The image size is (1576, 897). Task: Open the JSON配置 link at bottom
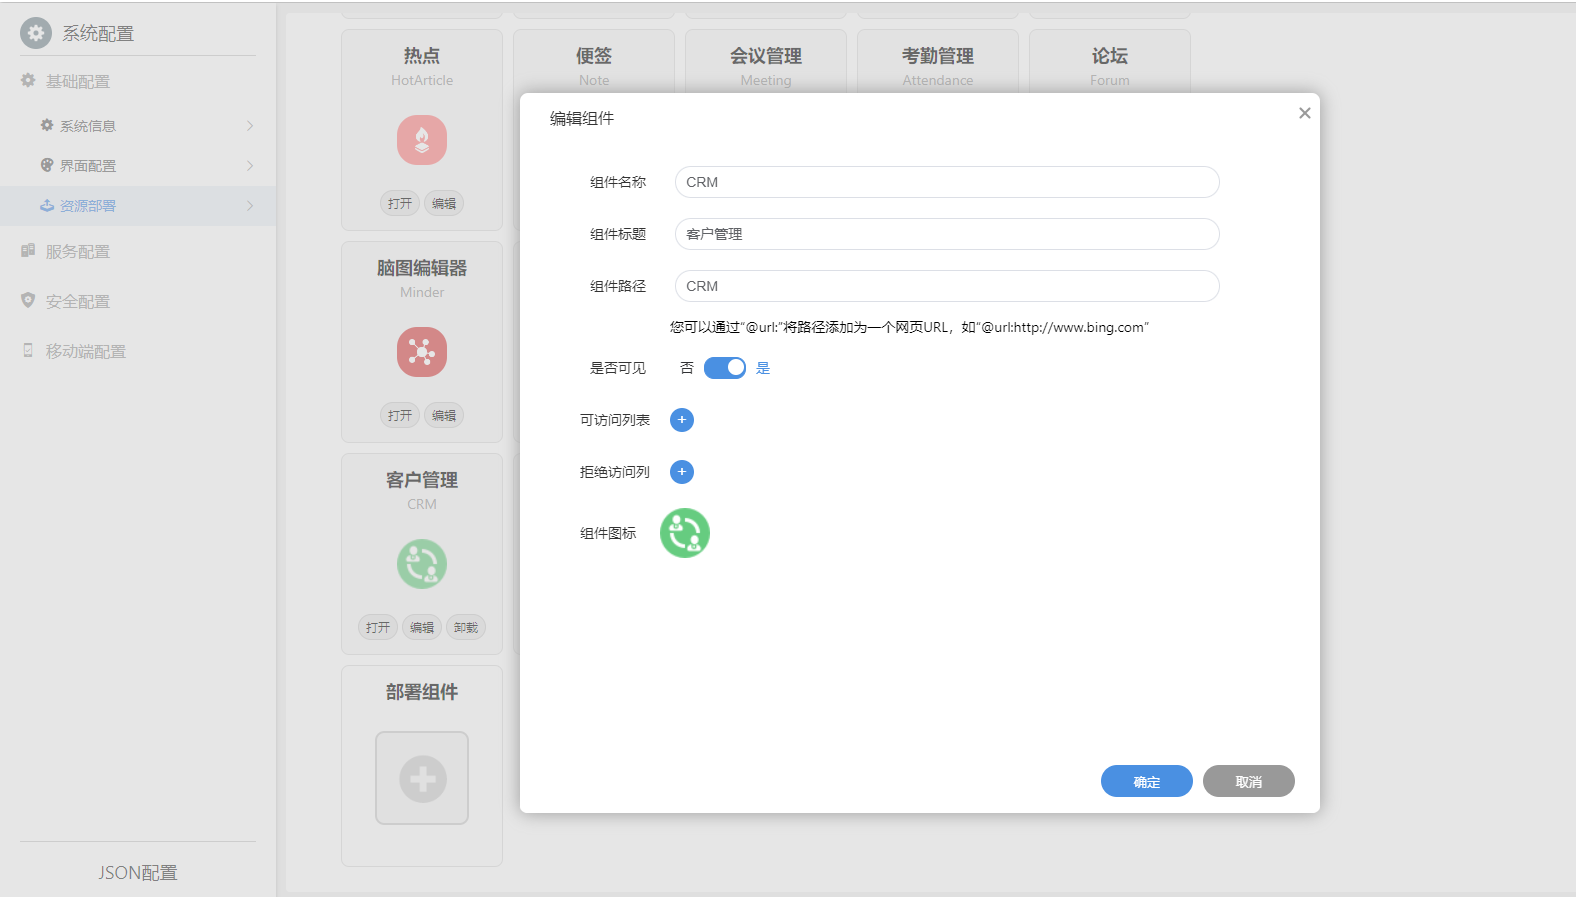point(138,873)
